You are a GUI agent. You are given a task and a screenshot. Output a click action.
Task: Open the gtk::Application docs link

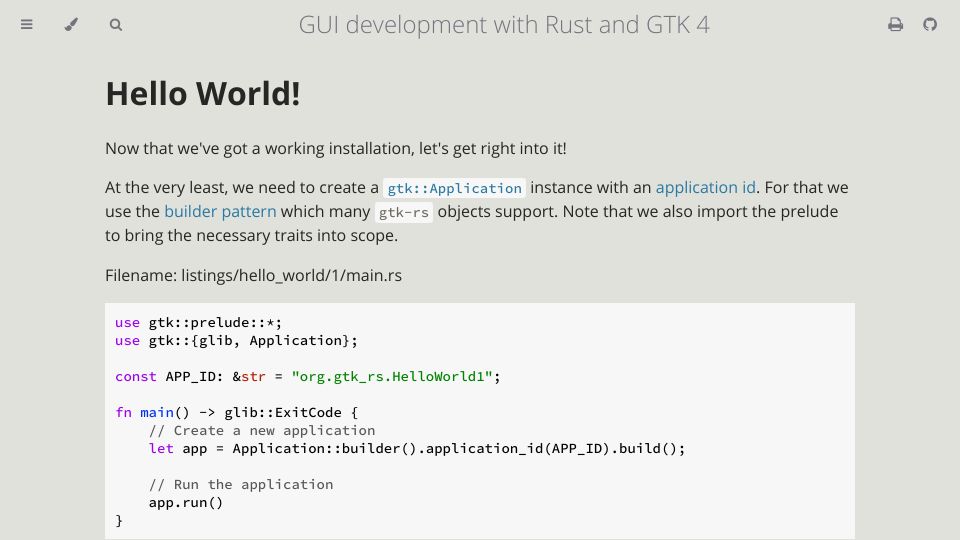pyautogui.click(x=454, y=188)
